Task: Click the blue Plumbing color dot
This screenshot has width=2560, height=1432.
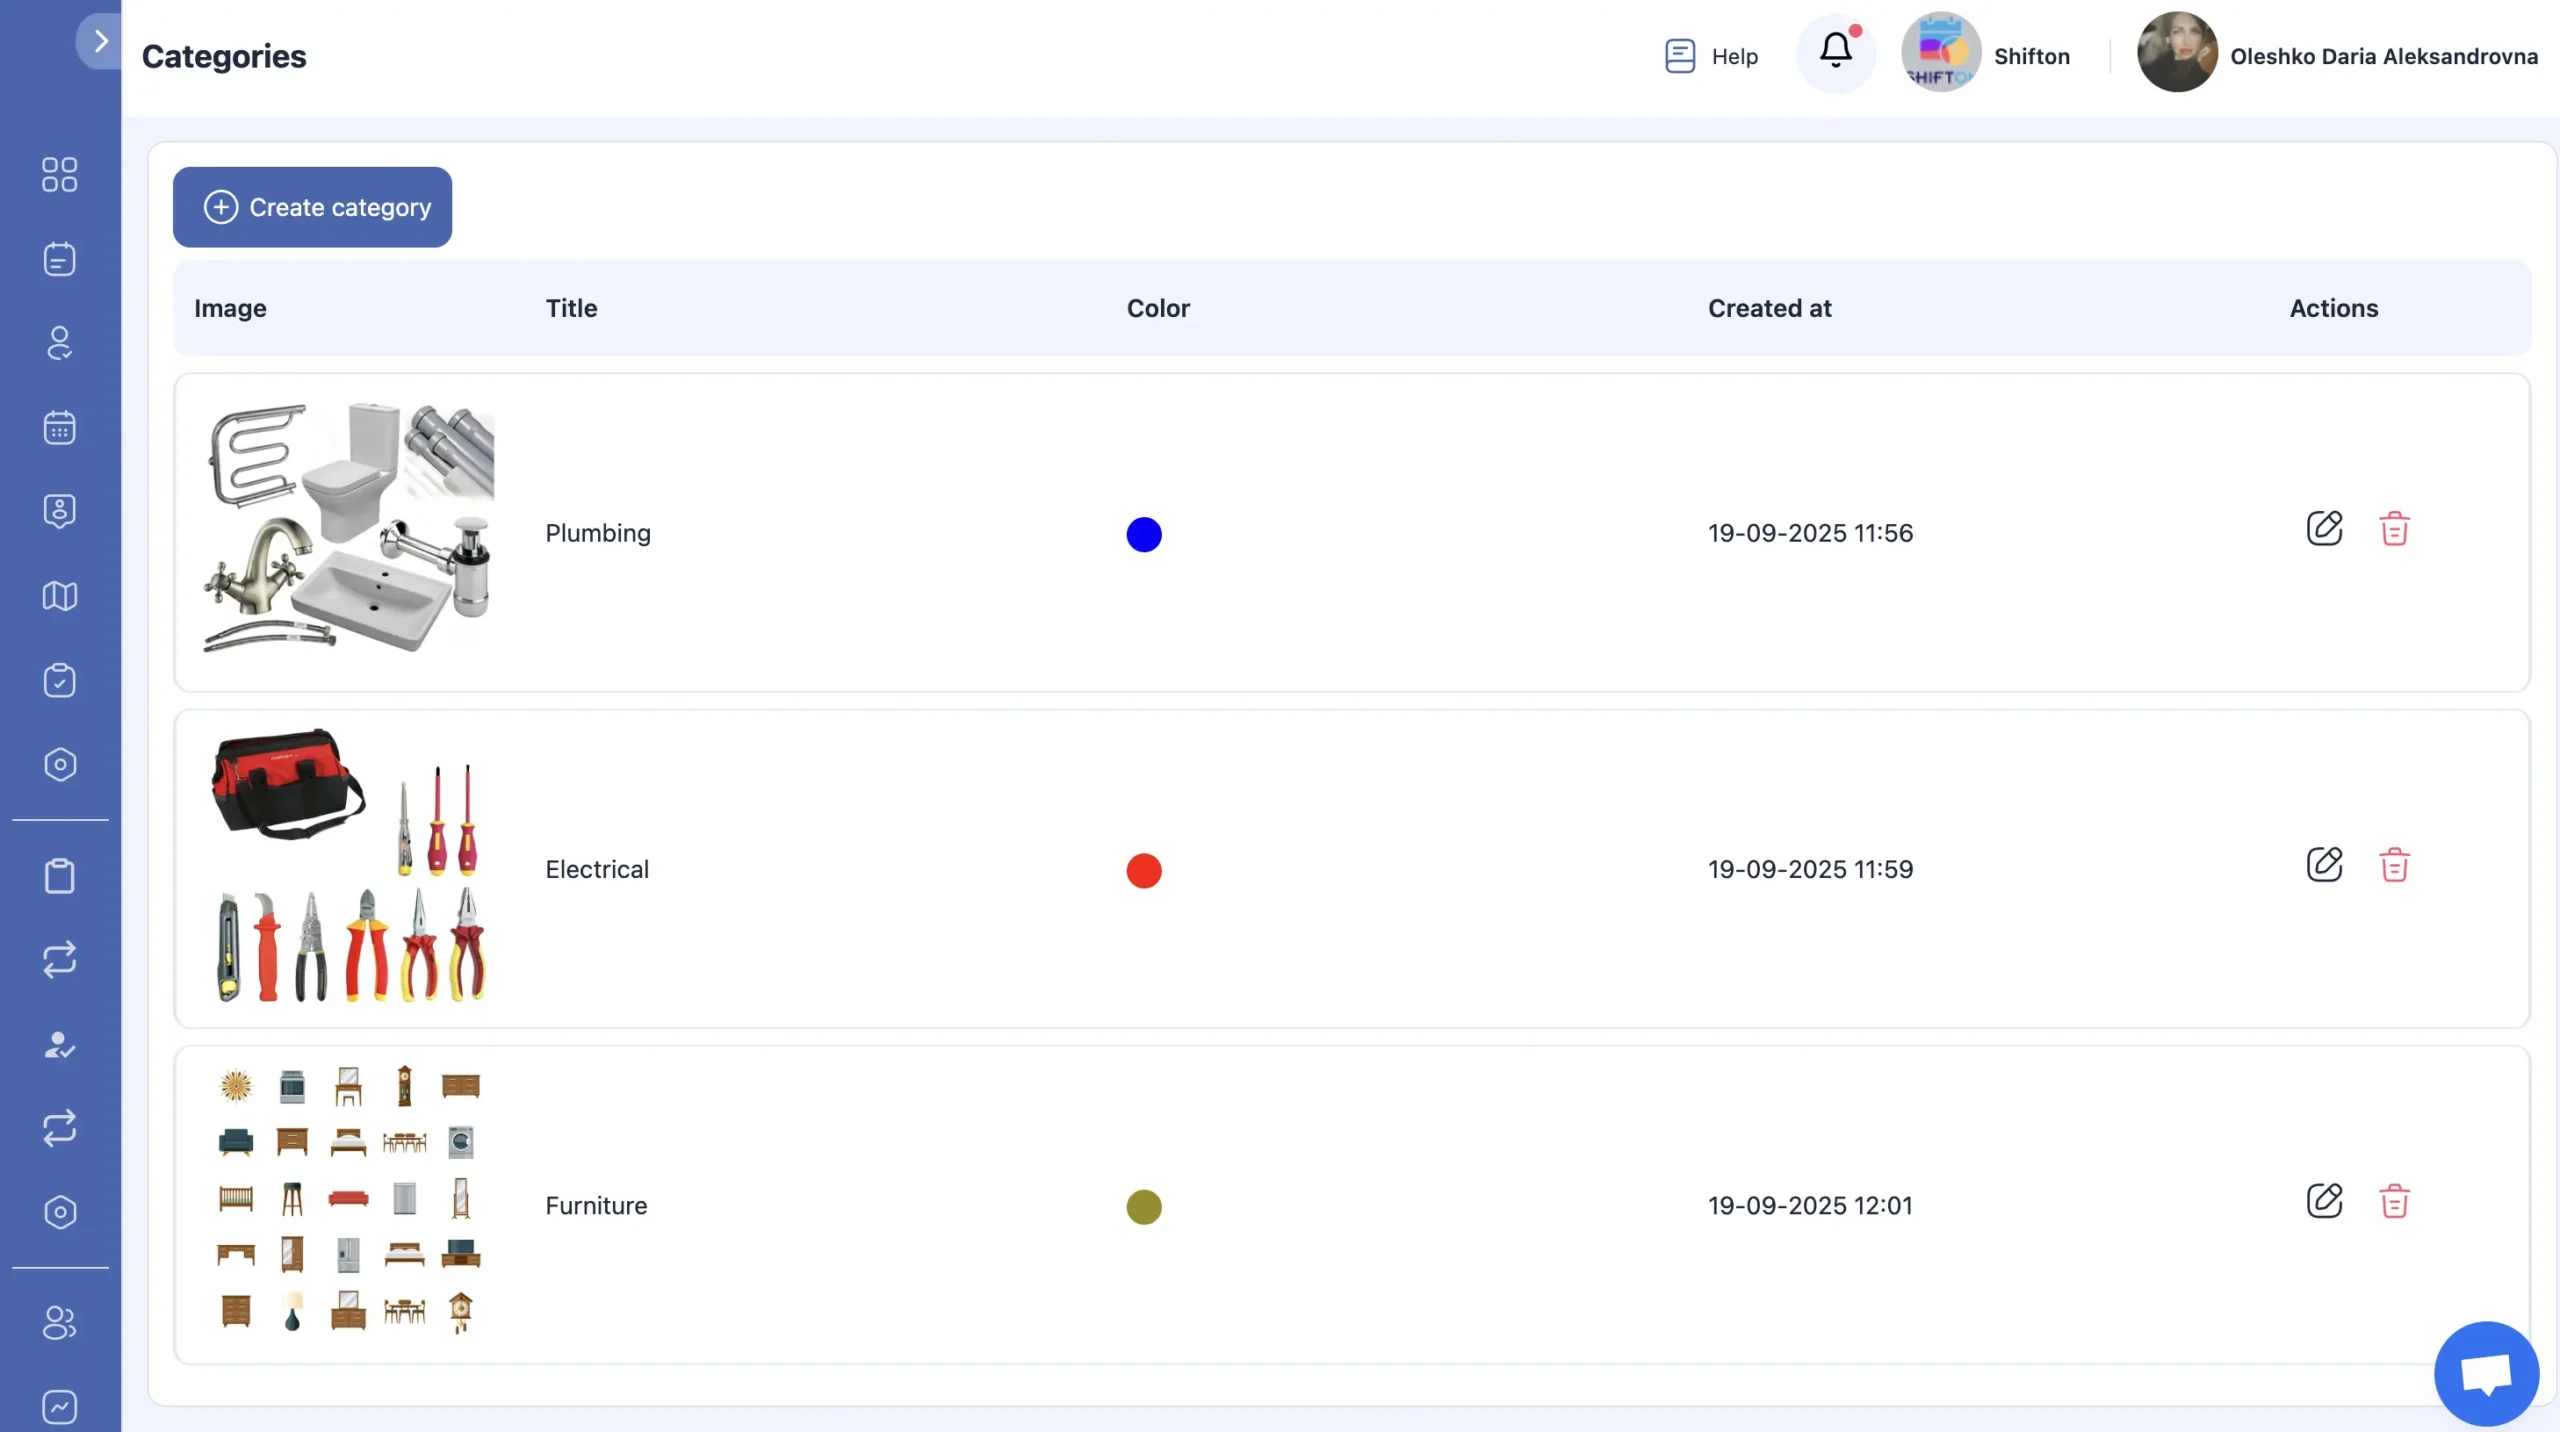Action: tap(1144, 534)
